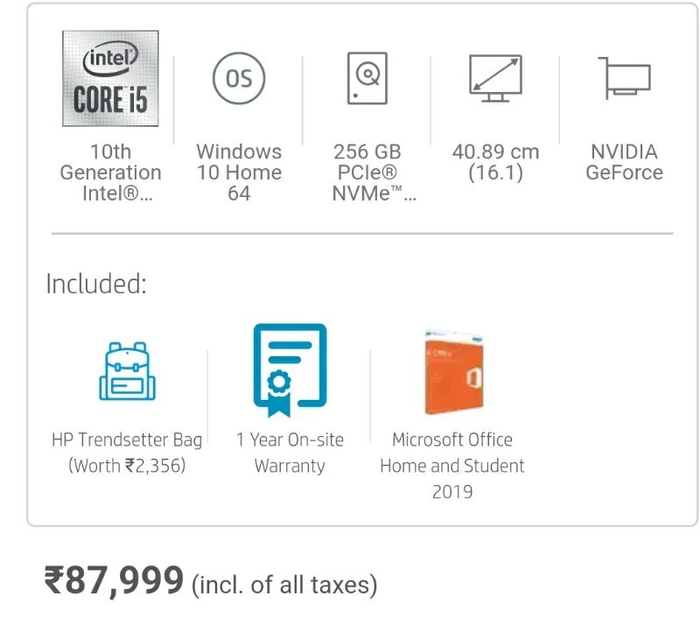Click the ₹87,999 price
The height and width of the screenshot is (639, 700).
click(114, 581)
